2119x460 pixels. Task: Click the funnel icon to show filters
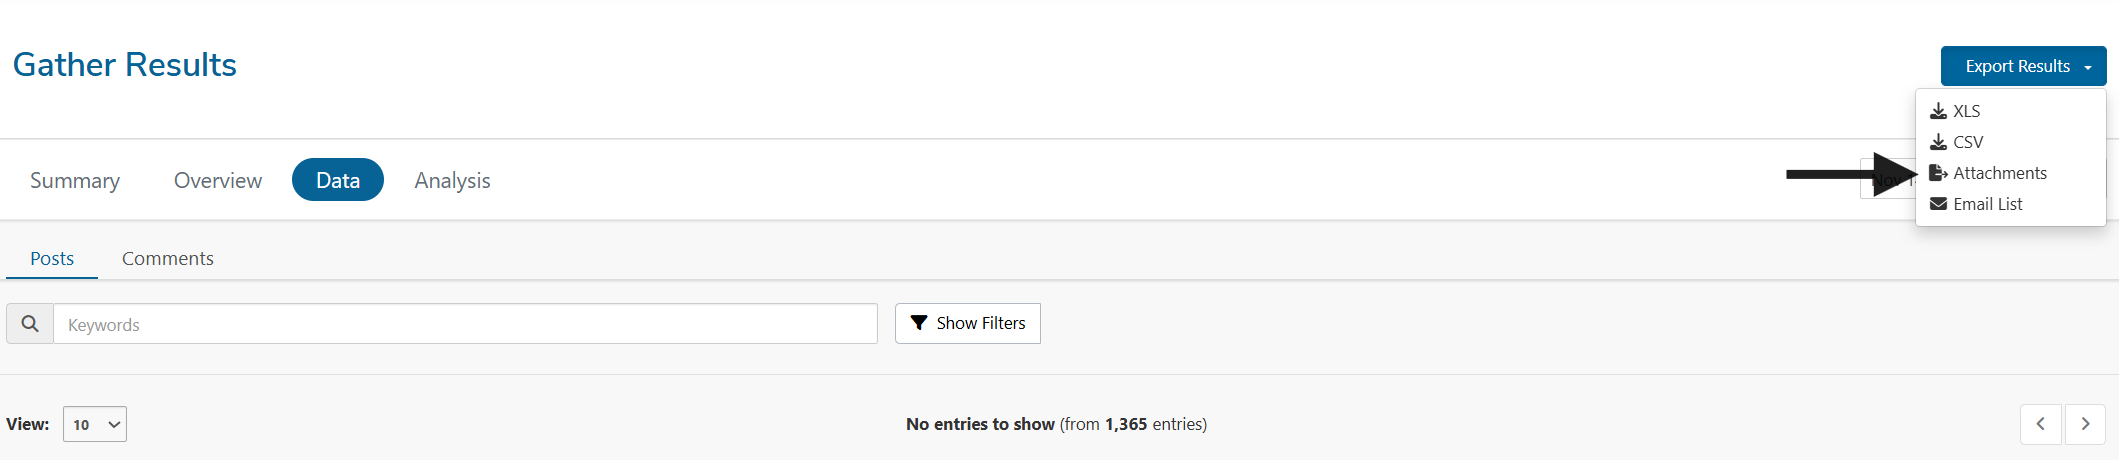[919, 323]
